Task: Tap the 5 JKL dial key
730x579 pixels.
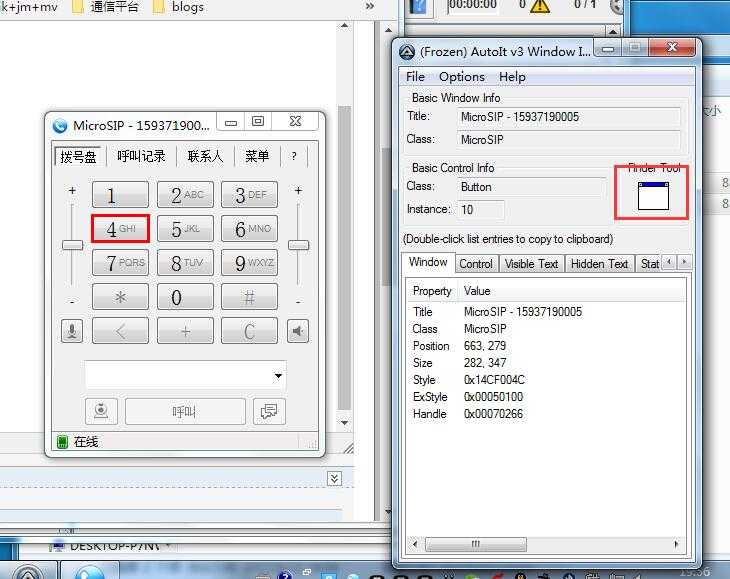Action: click(185, 229)
